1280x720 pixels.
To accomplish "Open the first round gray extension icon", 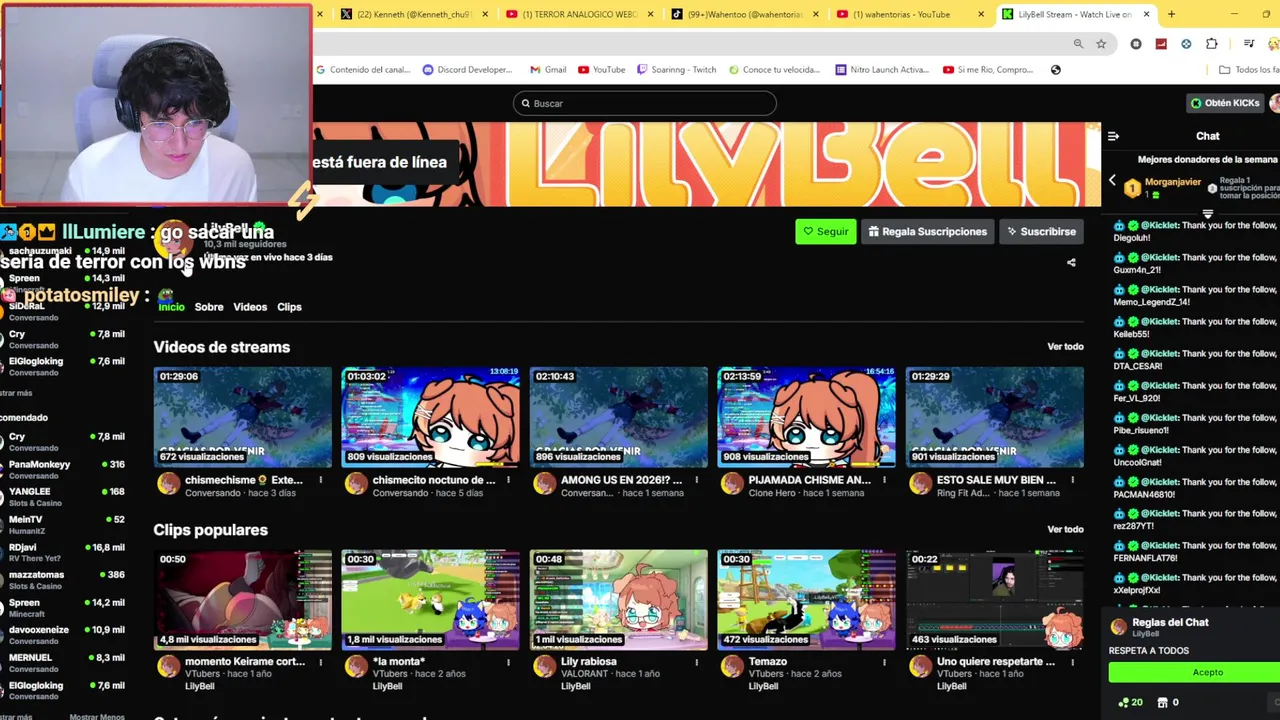I will tap(1136, 44).
